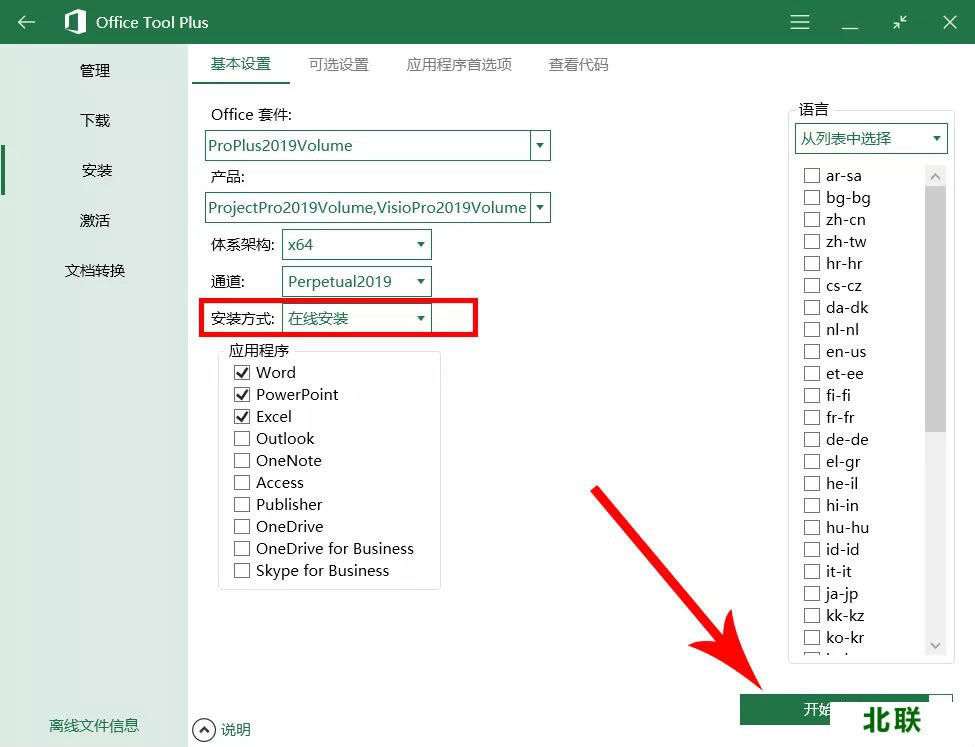
Task: Uncheck the Word application checkbox
Action: coord(241,372)
